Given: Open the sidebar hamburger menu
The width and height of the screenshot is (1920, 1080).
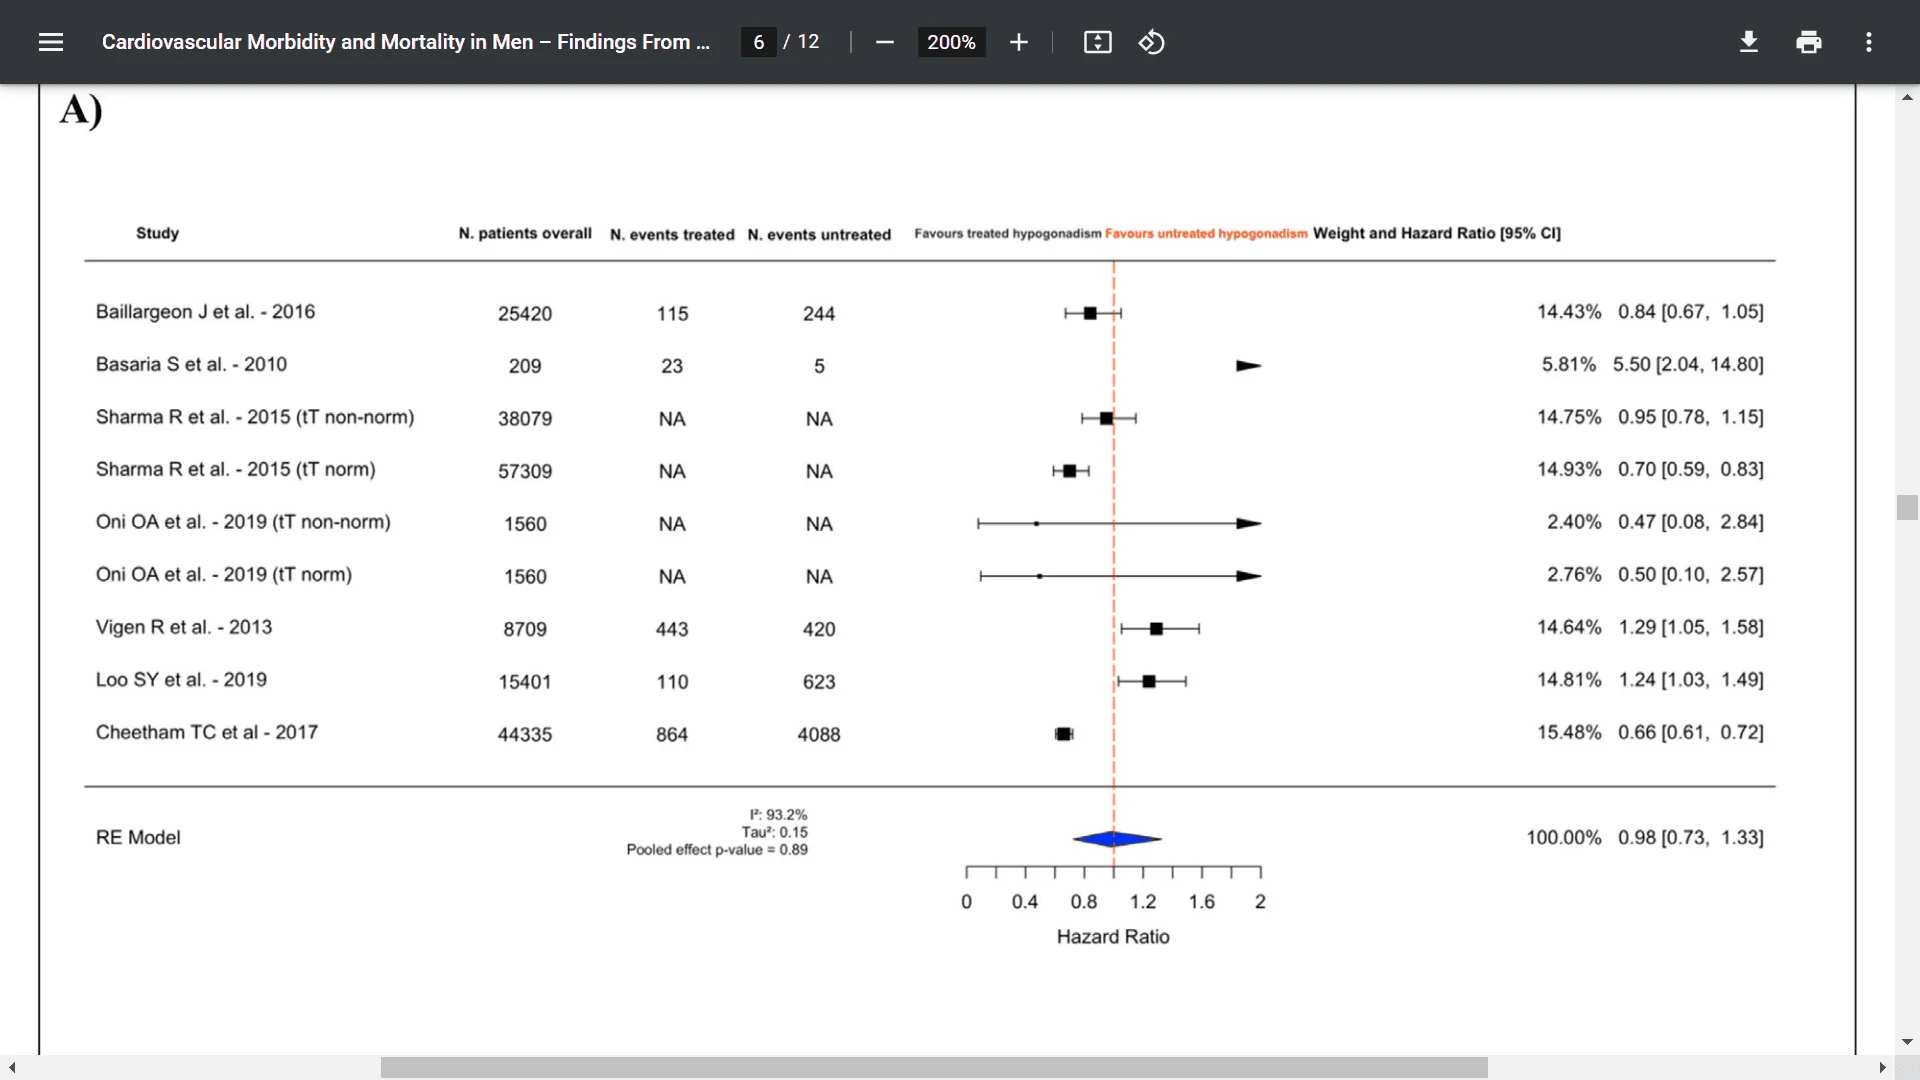Looking at the screenshot, I should pyautogui.click(x=51, y=42).
